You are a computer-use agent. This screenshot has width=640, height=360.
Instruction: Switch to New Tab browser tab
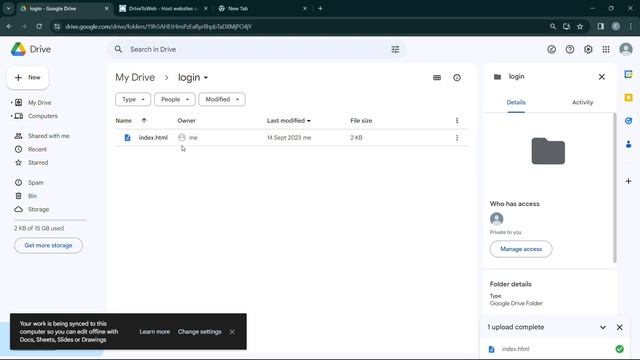[x=263, y=8]
